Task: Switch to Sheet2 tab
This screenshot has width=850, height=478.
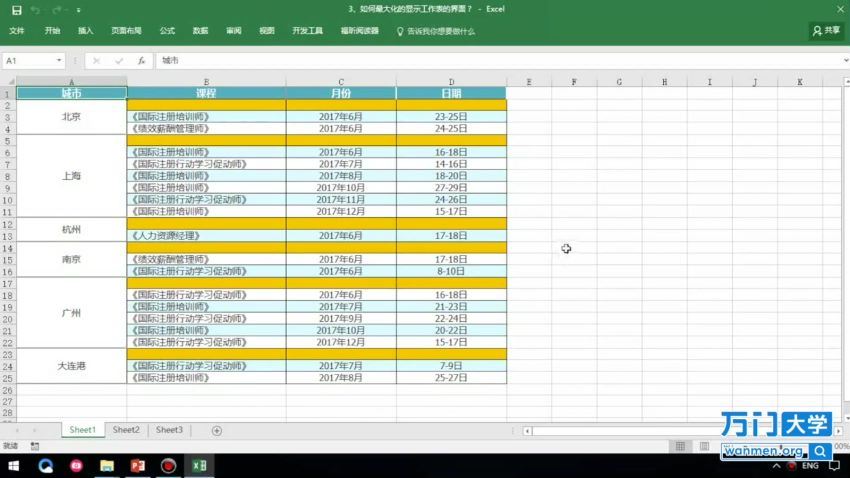Action: tap(126, 430)
